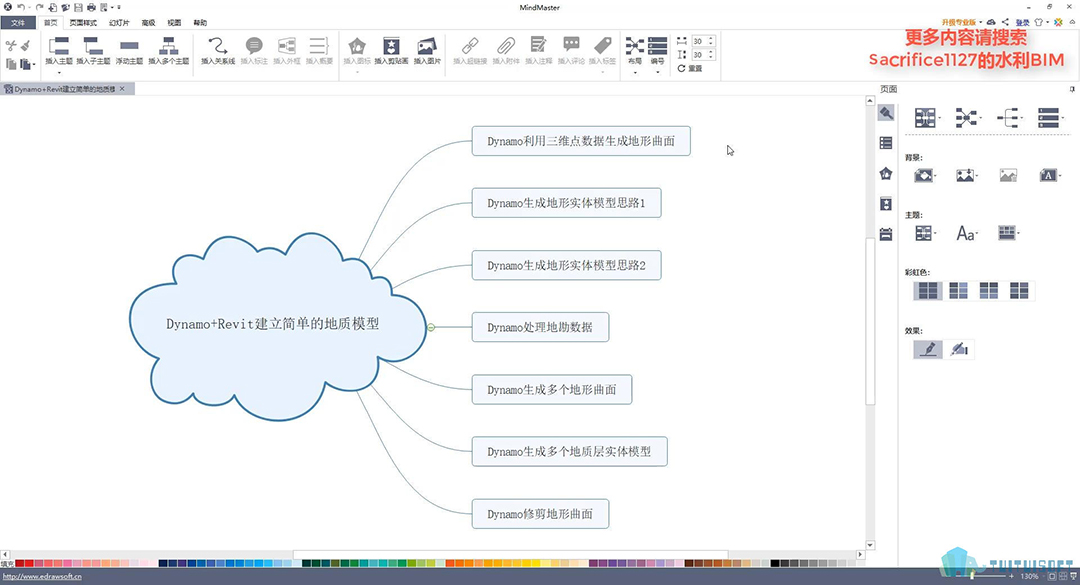
Task: Open the calendar task icon in right sidebar
Action: pos(885,234)
